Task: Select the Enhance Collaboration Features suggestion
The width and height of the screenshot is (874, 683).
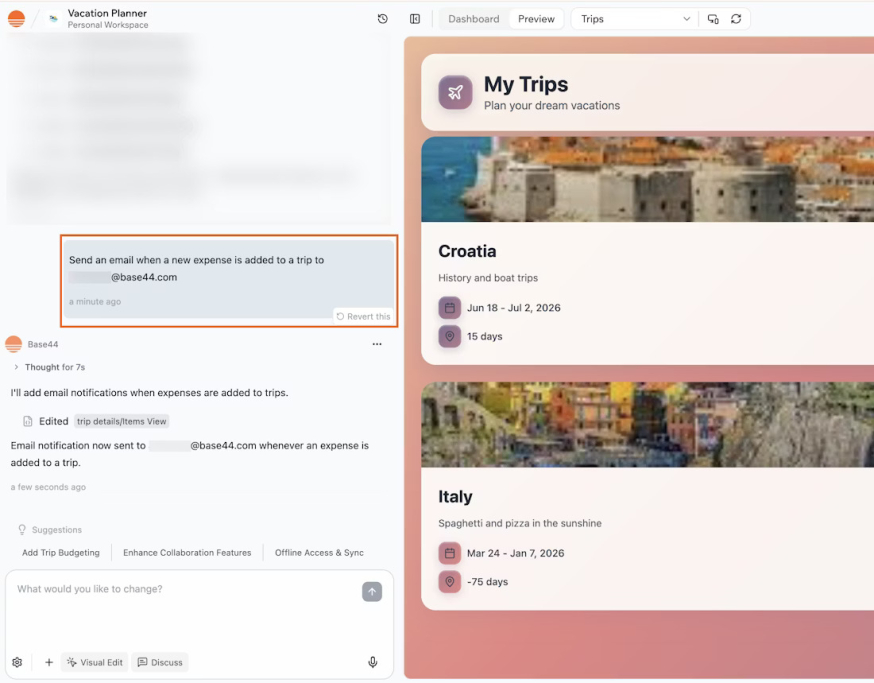Action: [x=187, y=551]
